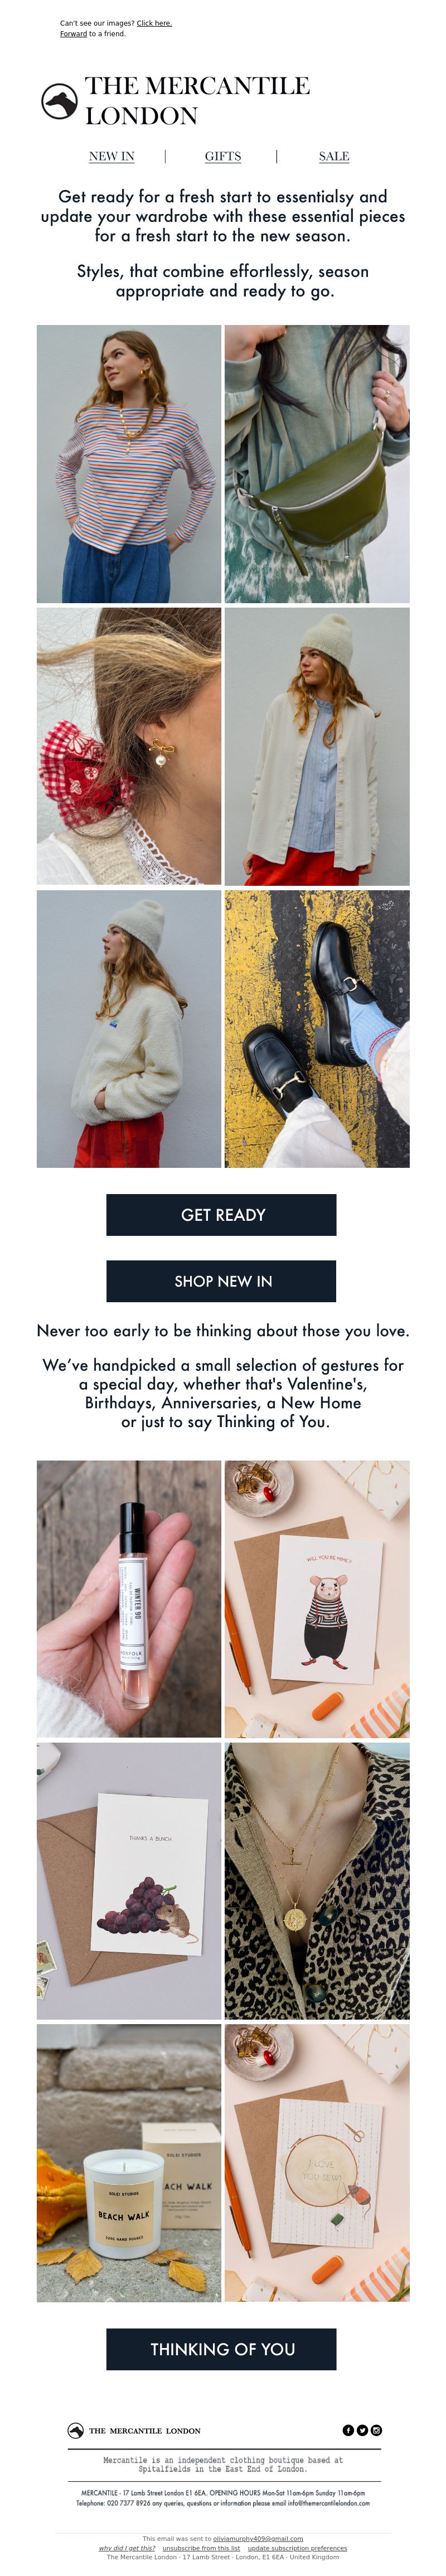Open the Instagram icon in footer
The width and height of the screenshot is (446, 2576).
(376, 2429)
